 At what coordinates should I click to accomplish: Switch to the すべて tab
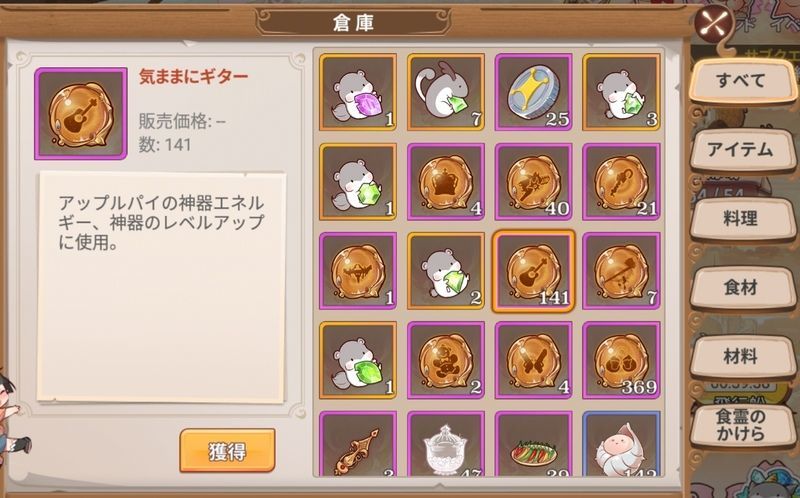740,81
